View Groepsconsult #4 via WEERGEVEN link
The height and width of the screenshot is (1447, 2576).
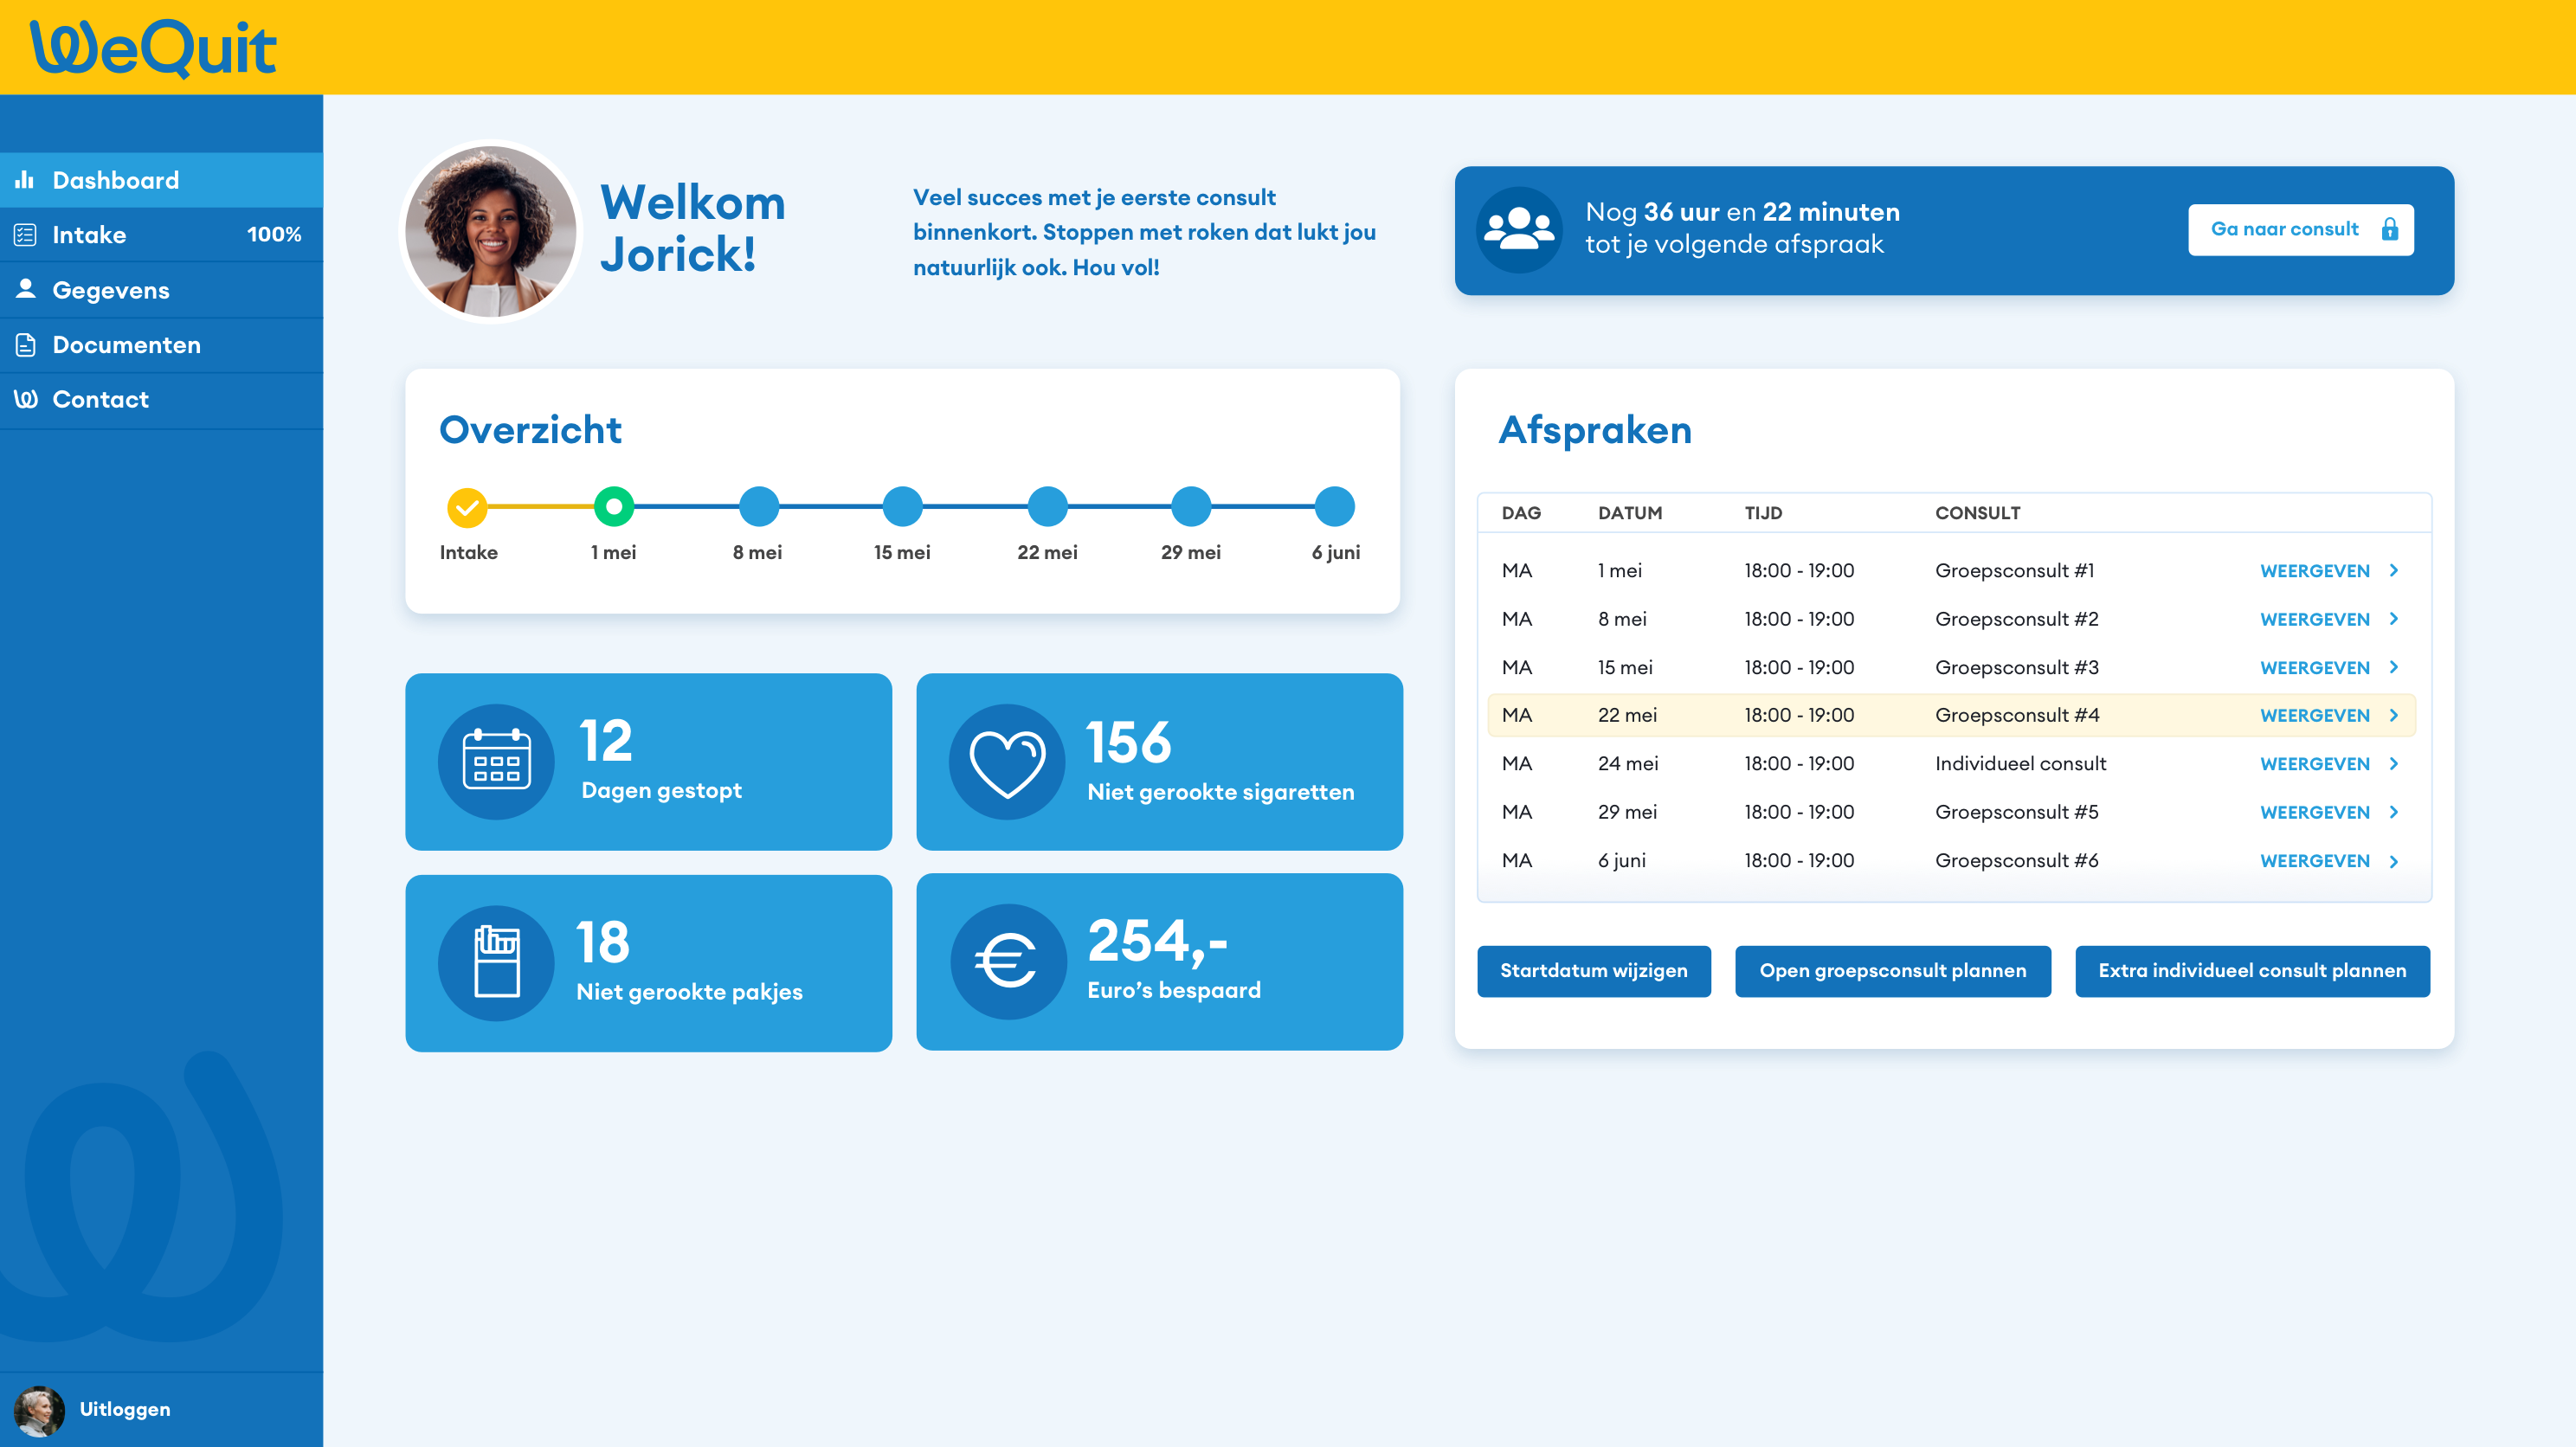2315,715
